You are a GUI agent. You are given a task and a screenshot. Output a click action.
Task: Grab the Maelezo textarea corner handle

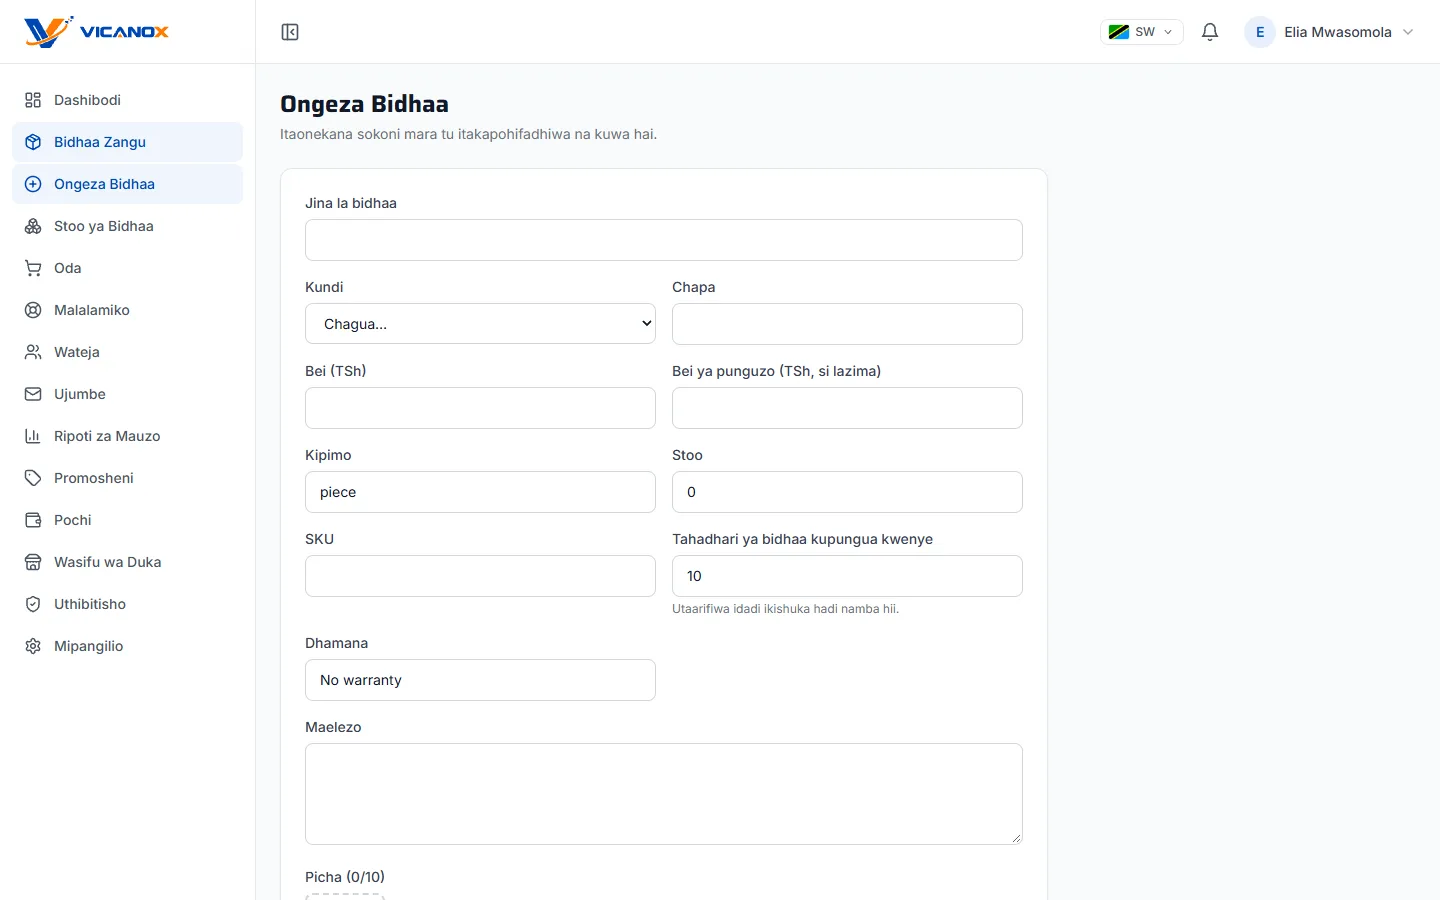click(x=1016, y=838)
